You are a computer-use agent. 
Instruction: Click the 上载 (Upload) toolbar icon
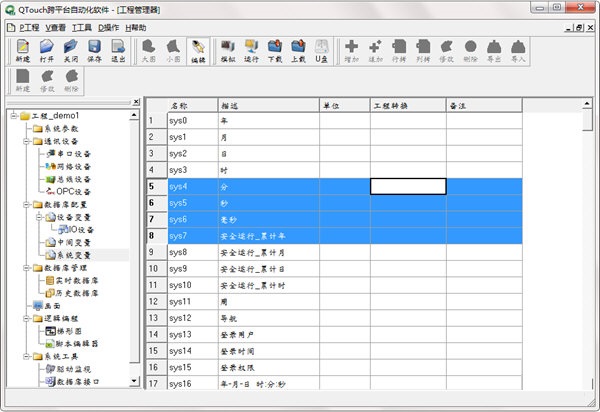coord(298,50)
